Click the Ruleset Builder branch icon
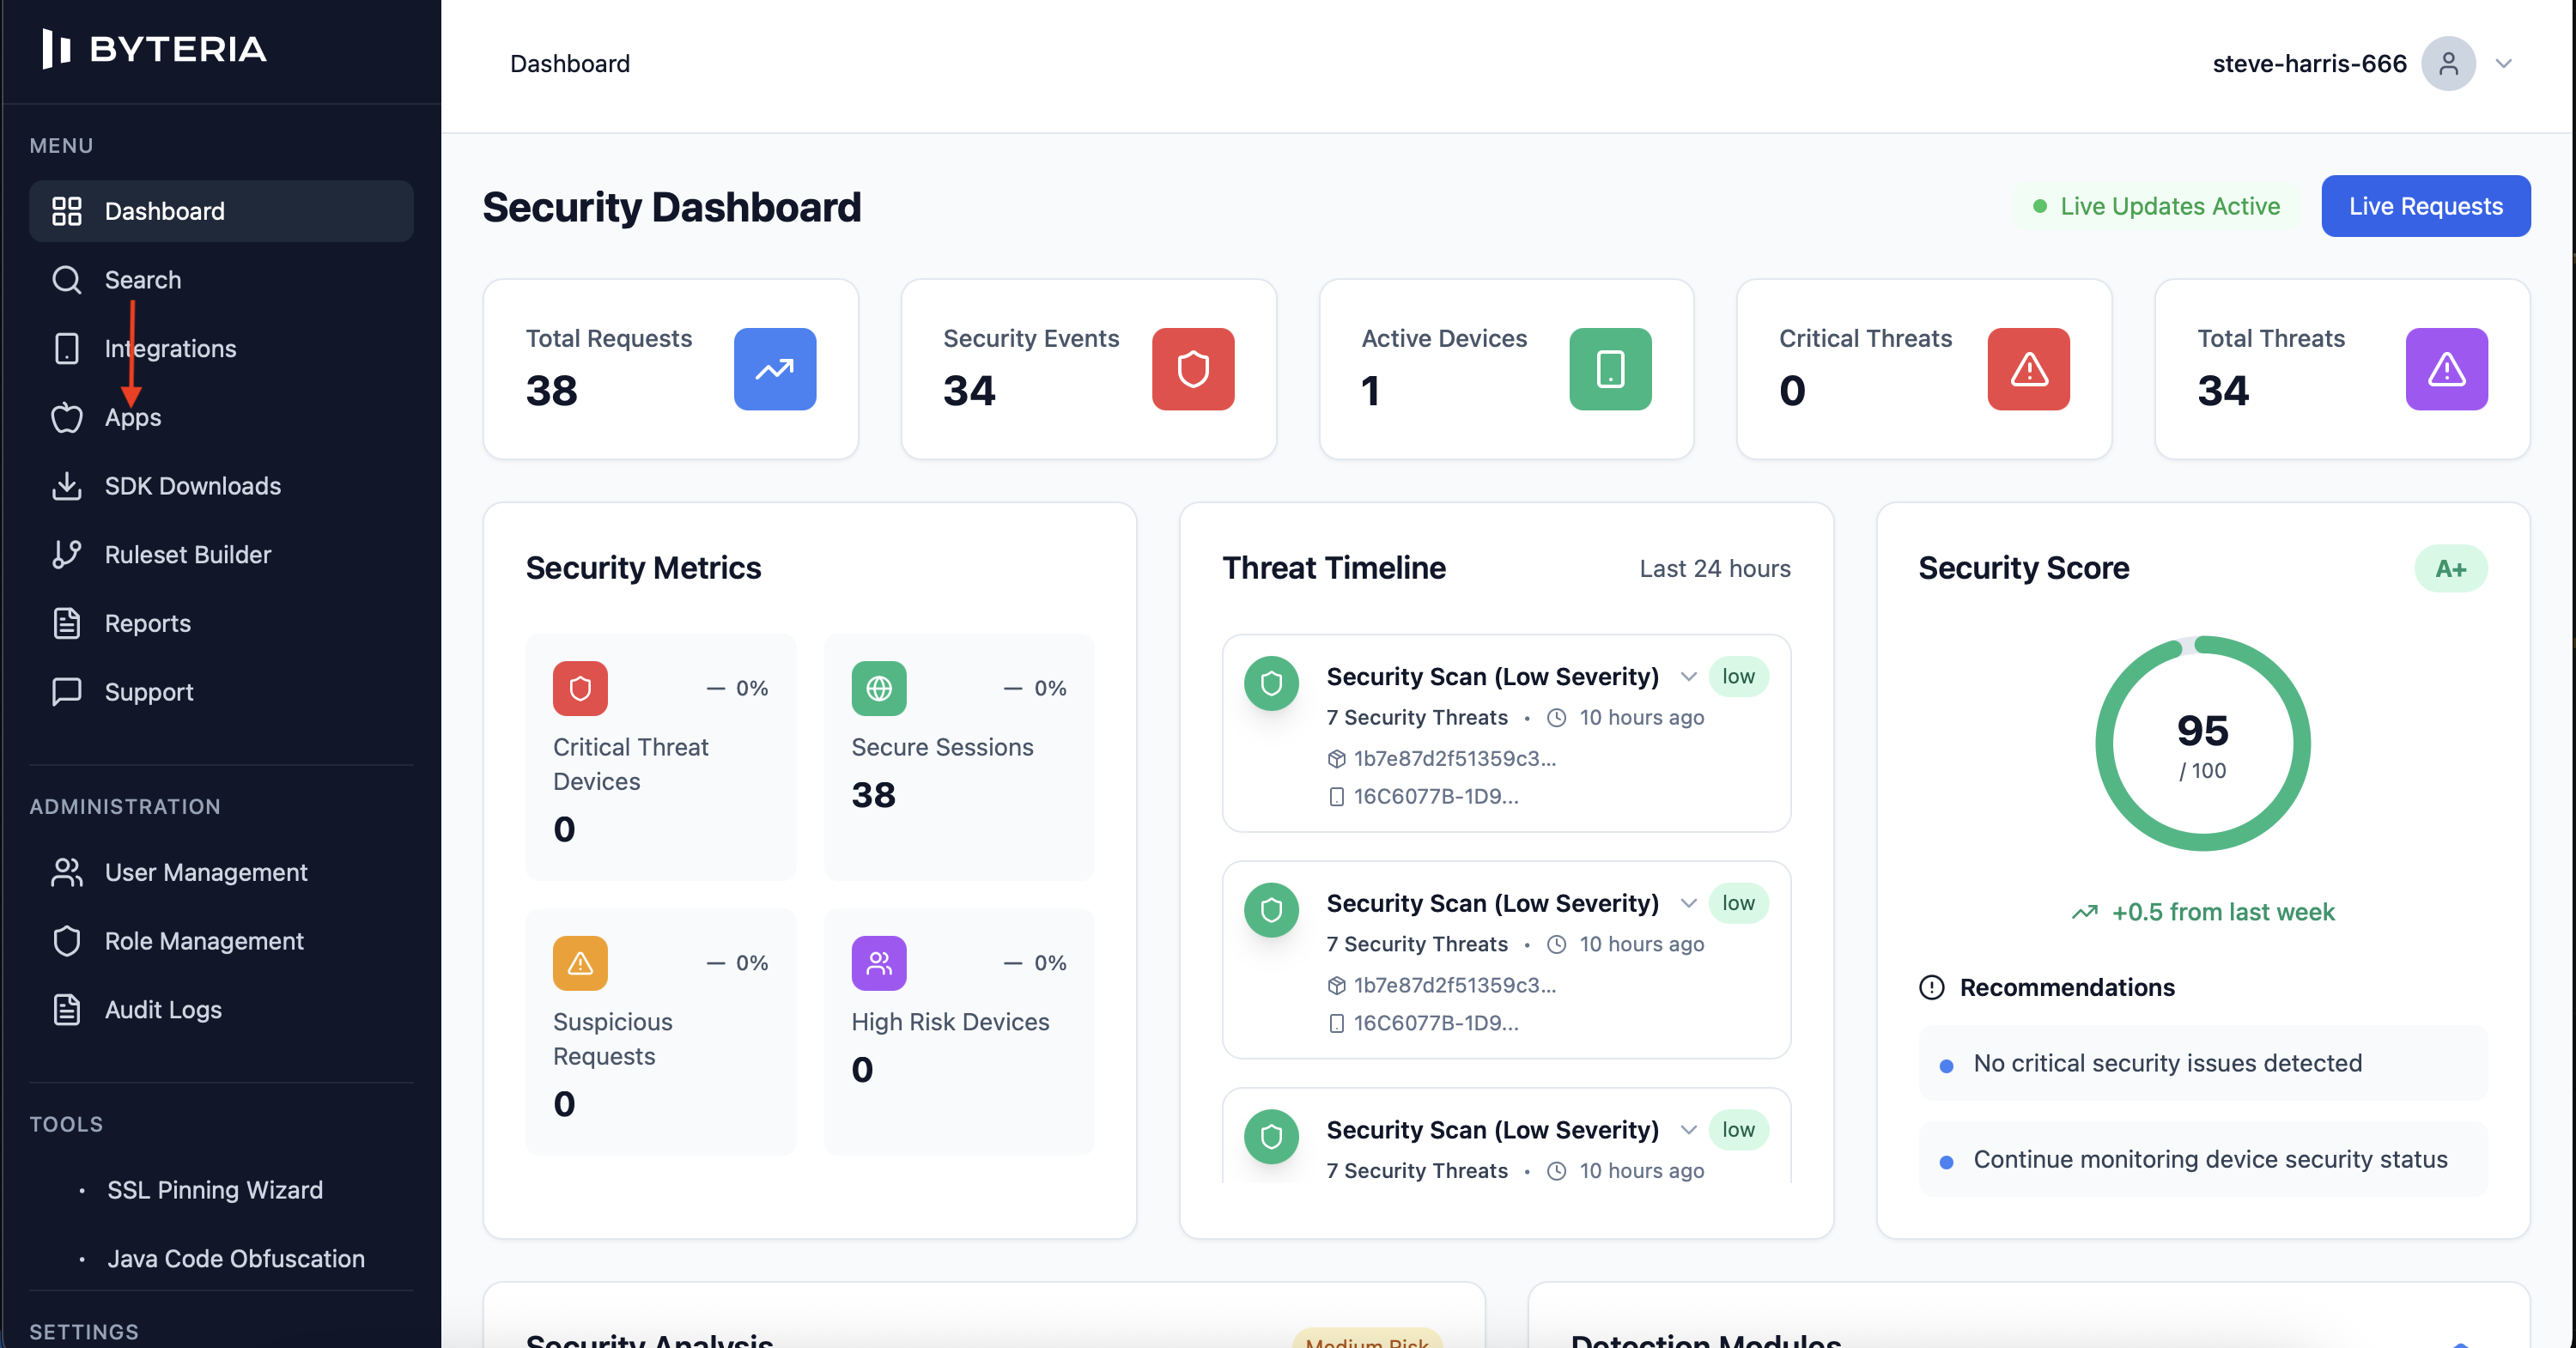 [x=66, y=555]
